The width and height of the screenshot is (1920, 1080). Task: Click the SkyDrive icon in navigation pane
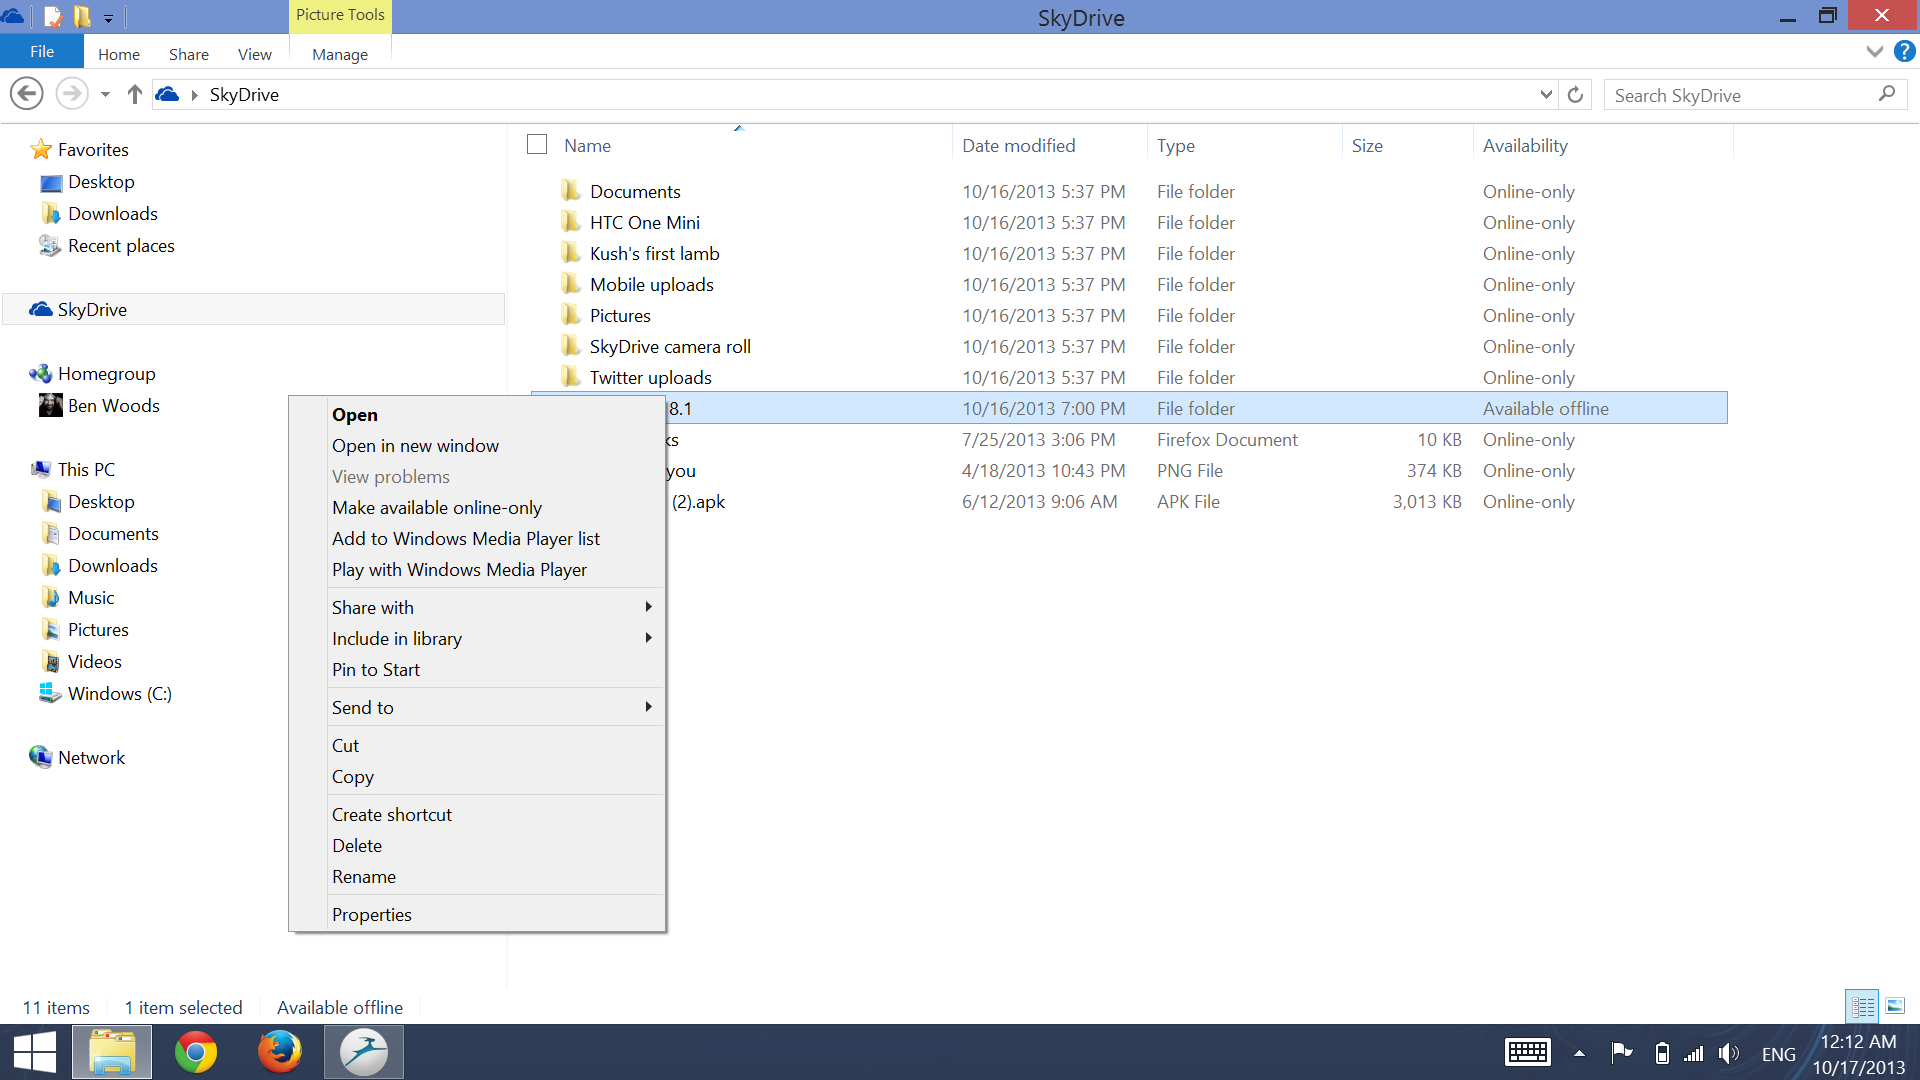(x=41, y=309)
